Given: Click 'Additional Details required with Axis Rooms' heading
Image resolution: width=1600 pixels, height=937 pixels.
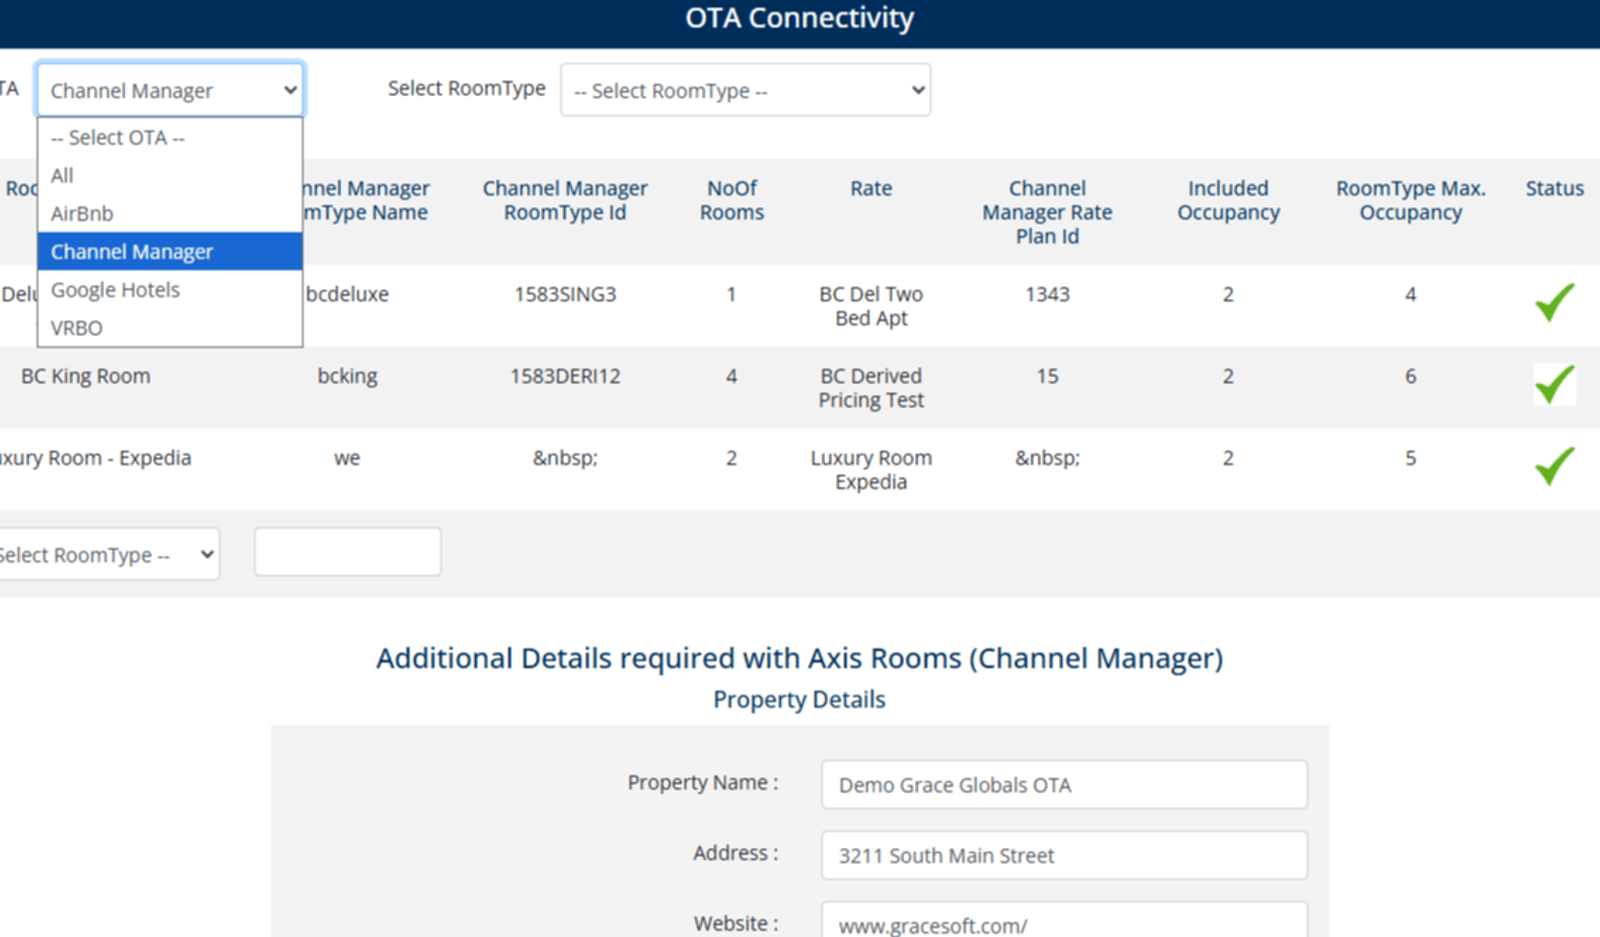Looking at the screenshot, I should click(x=799, y=658).
